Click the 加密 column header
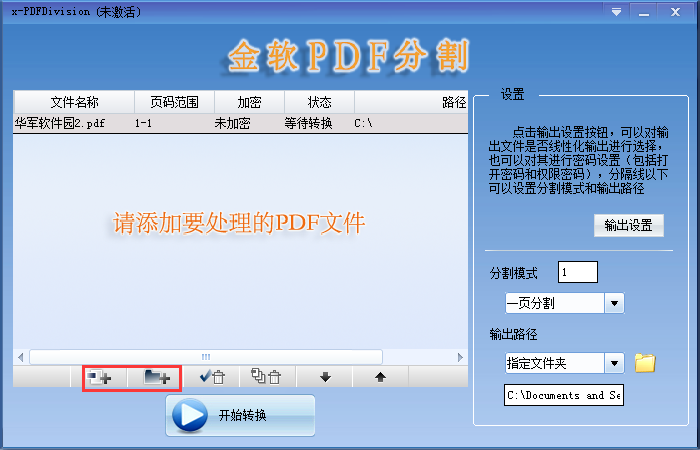 click(249, 102)
